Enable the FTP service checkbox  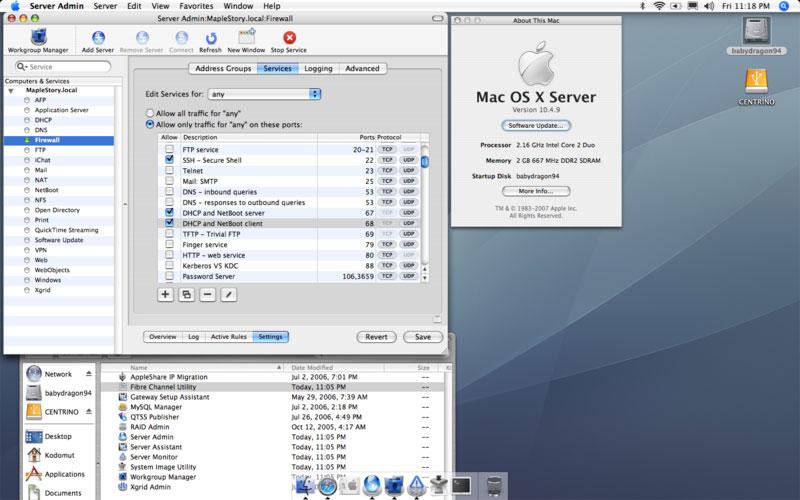(169, 149)
